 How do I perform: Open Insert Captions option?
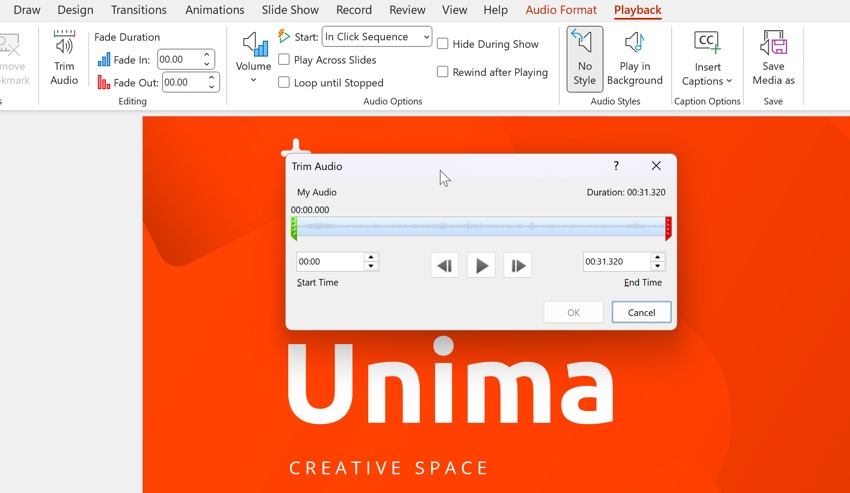[x=707, y=59]
